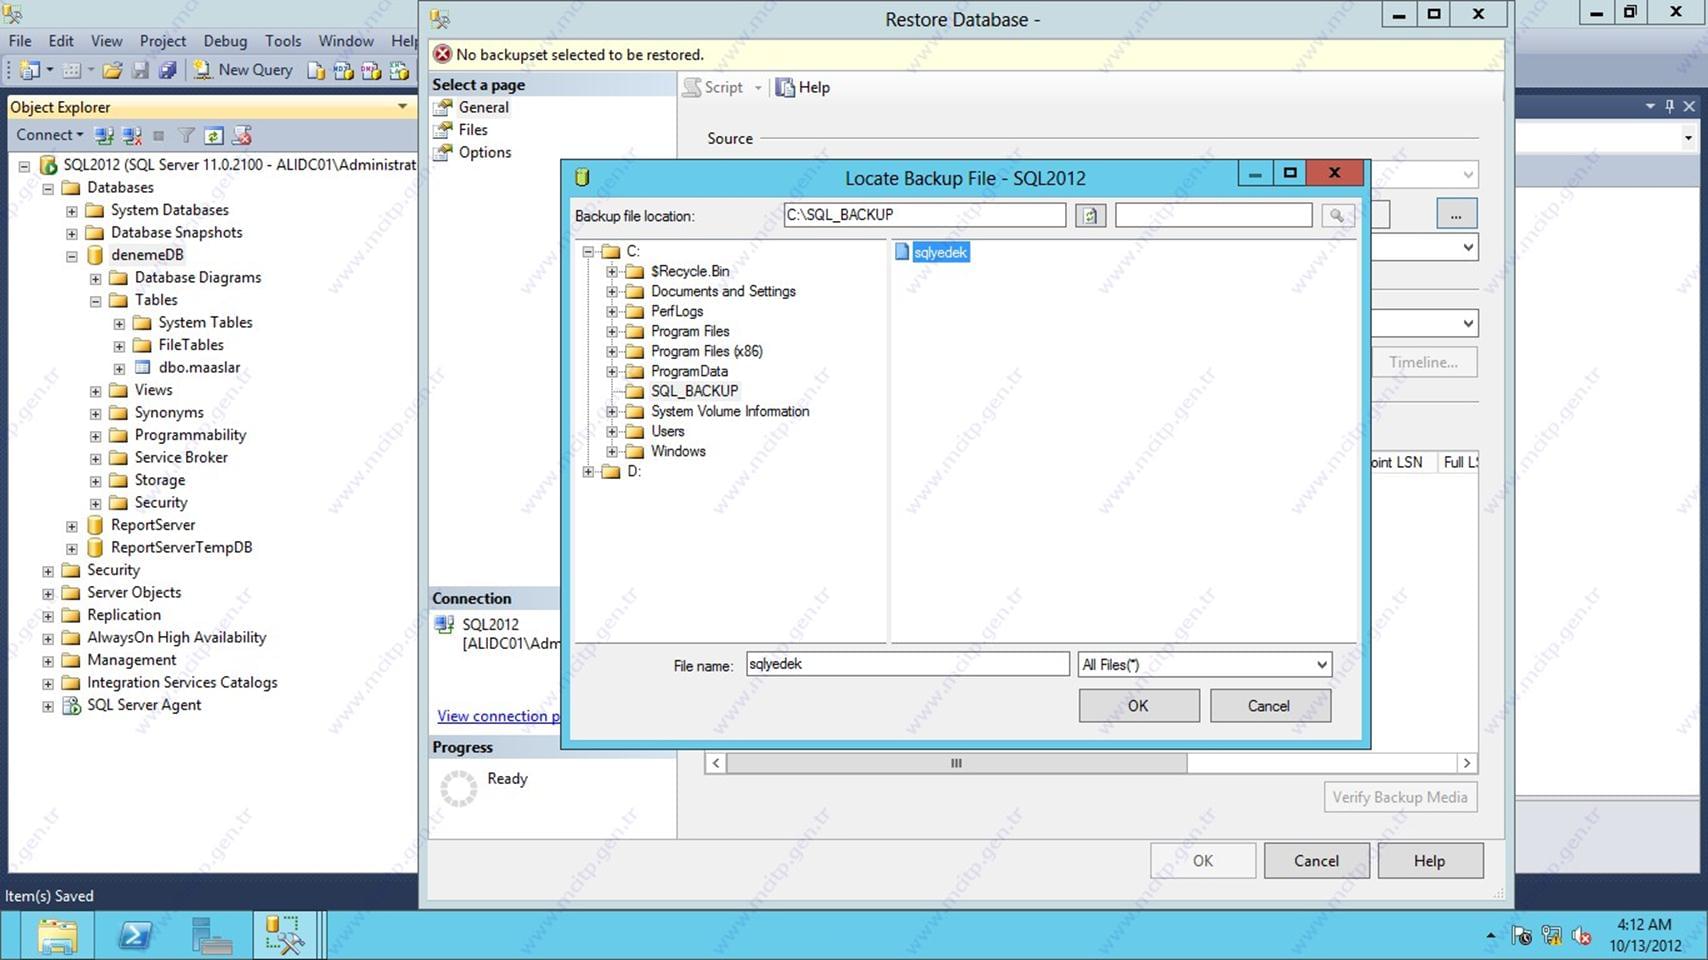Screen dimensions: 1708x960
Task: Expand the D: drive node
Action: click(588, 471)
